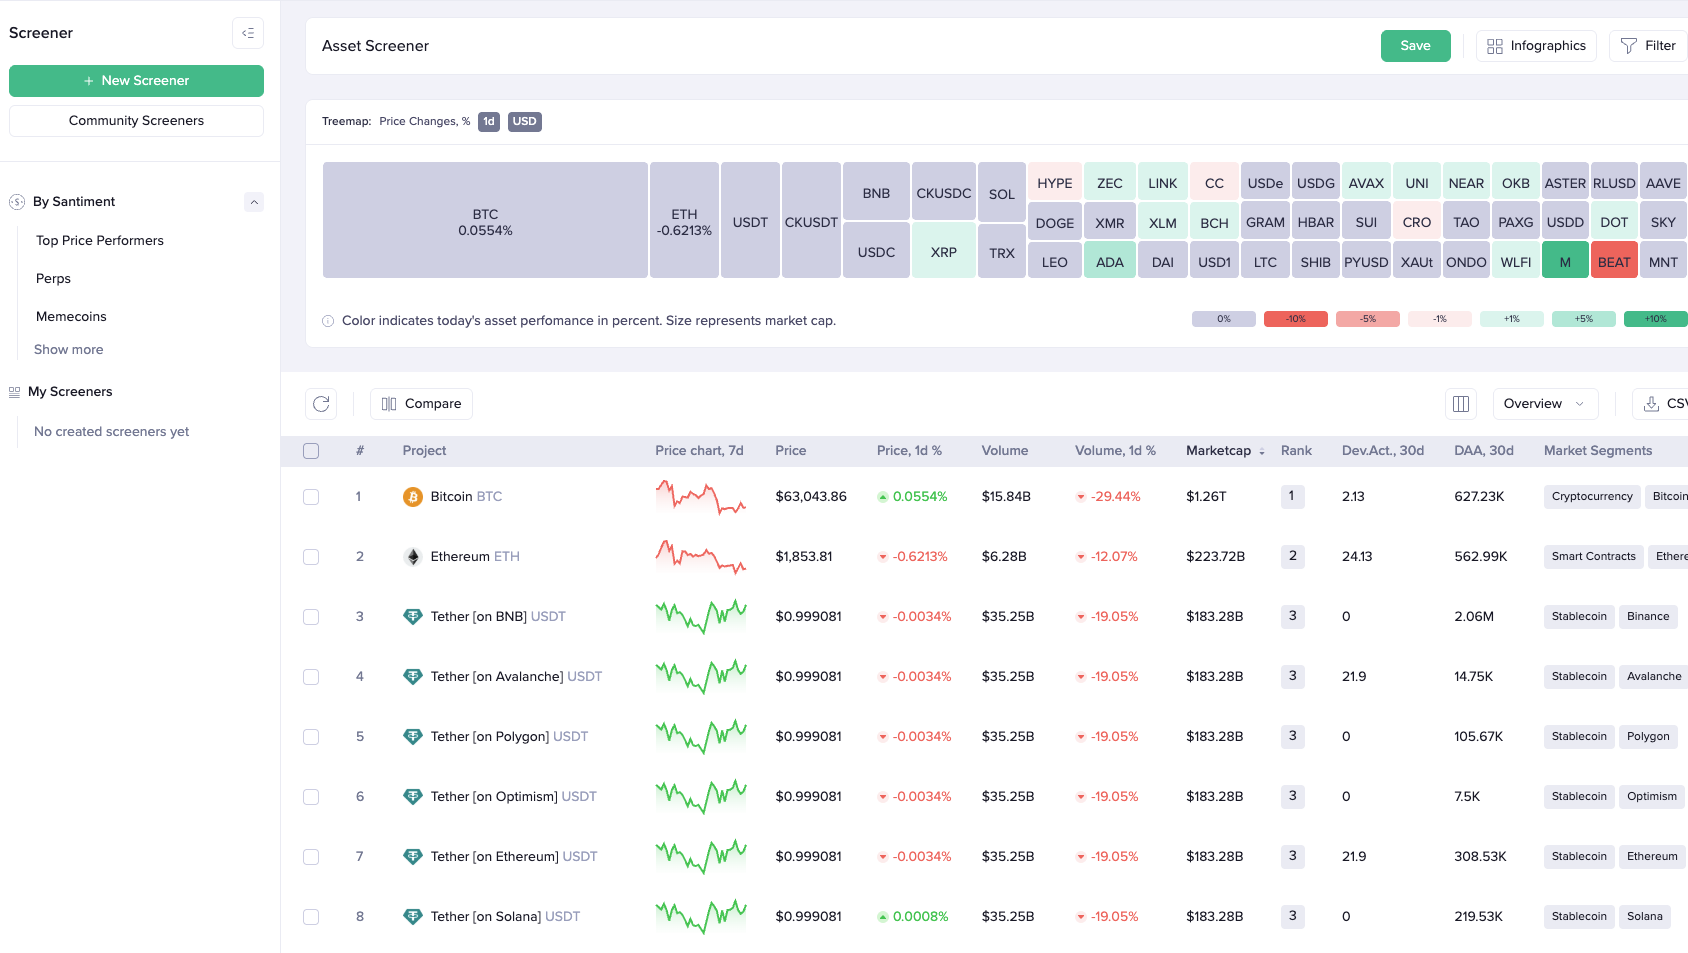Sort by Price column header
Viewport: 1688px width, 953px height.
coord(791,451)
